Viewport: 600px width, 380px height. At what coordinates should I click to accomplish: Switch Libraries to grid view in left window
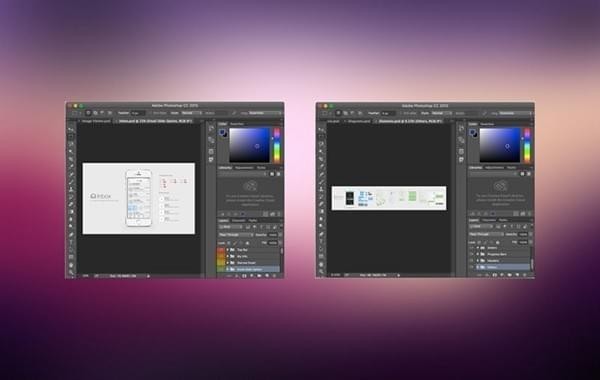(272, 174)
